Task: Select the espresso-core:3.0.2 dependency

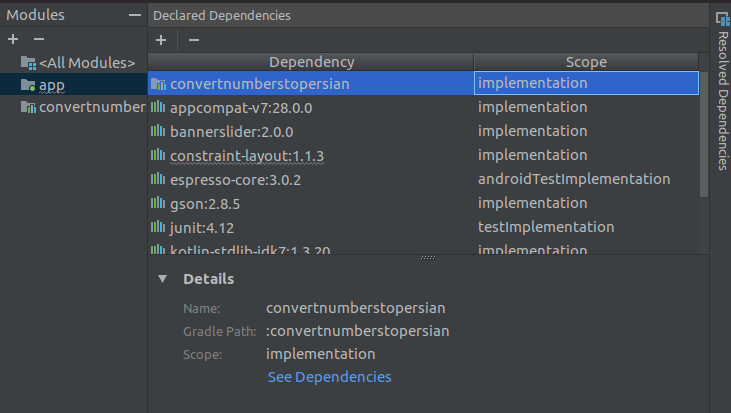Action: [235, 180]
